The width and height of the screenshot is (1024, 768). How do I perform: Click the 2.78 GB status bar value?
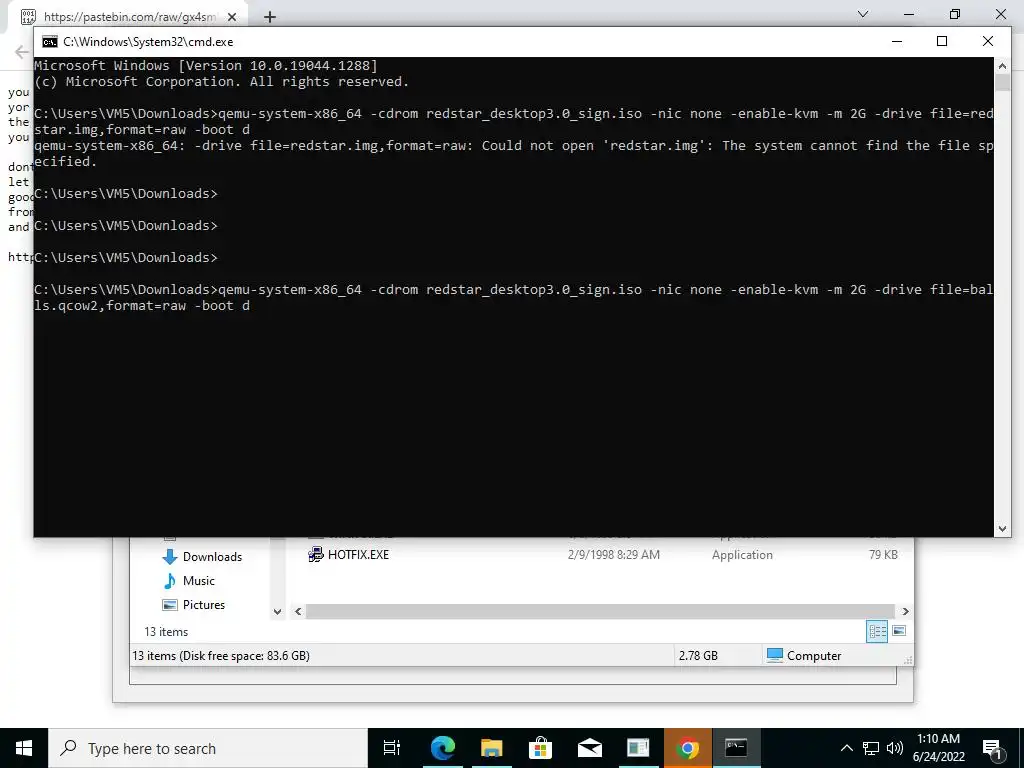(x=698, y=655)
